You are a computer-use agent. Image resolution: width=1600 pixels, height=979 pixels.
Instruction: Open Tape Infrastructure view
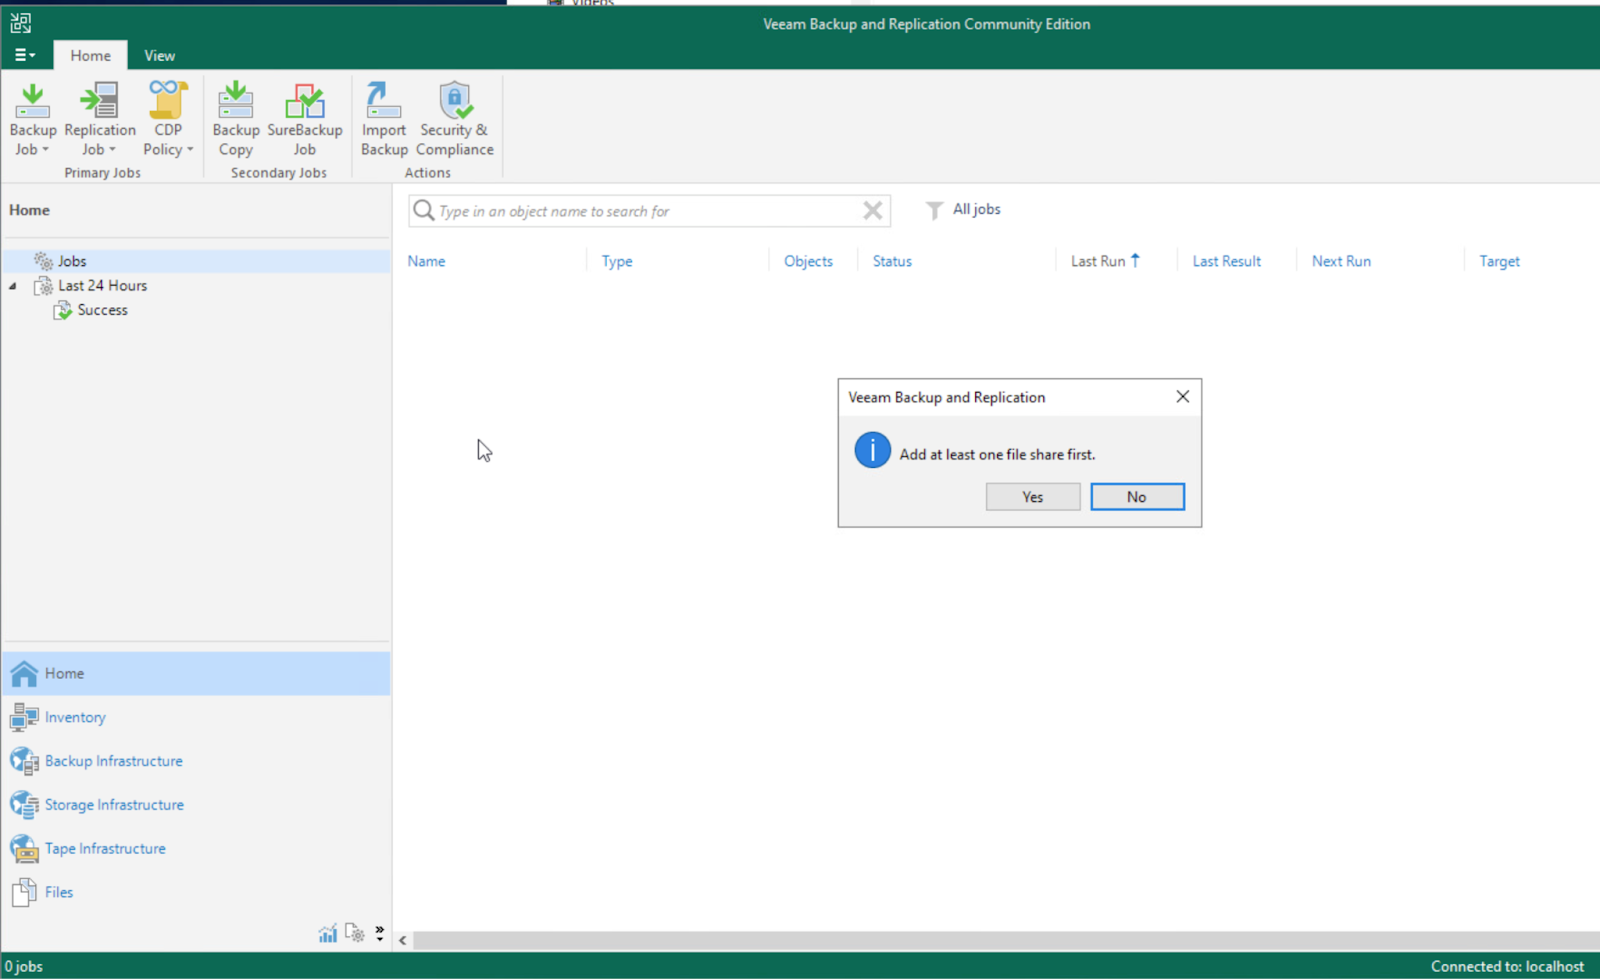(196, 849)
